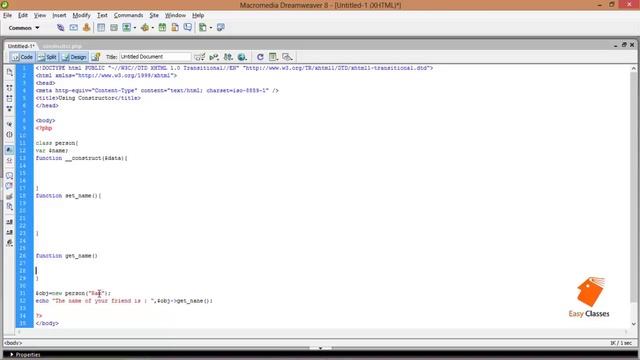Image resolution: width=640 pixels, height=360 pixels.
Task: Click Balance Braces in the coding toolbar
Action: (x=9, y=135)
